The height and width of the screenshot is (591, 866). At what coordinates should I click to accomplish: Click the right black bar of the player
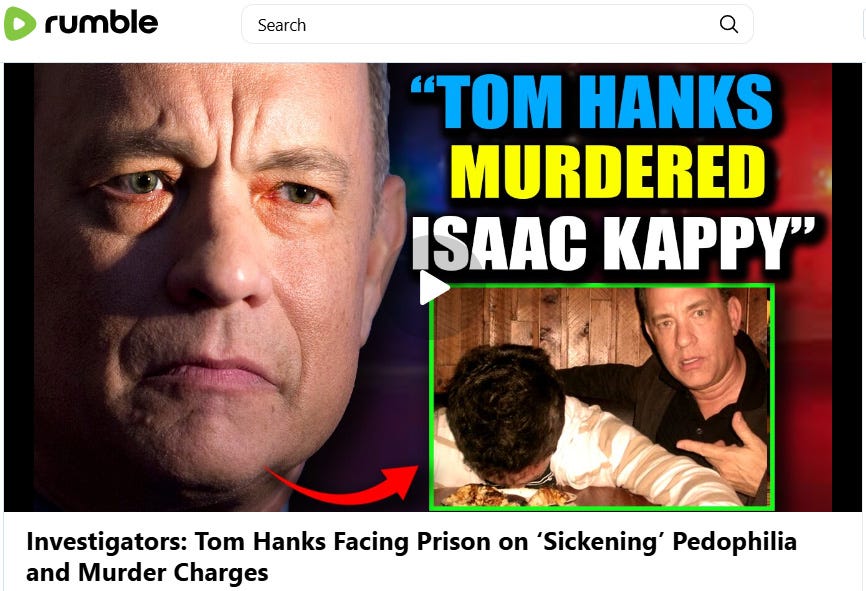click(x=847, y=287)
